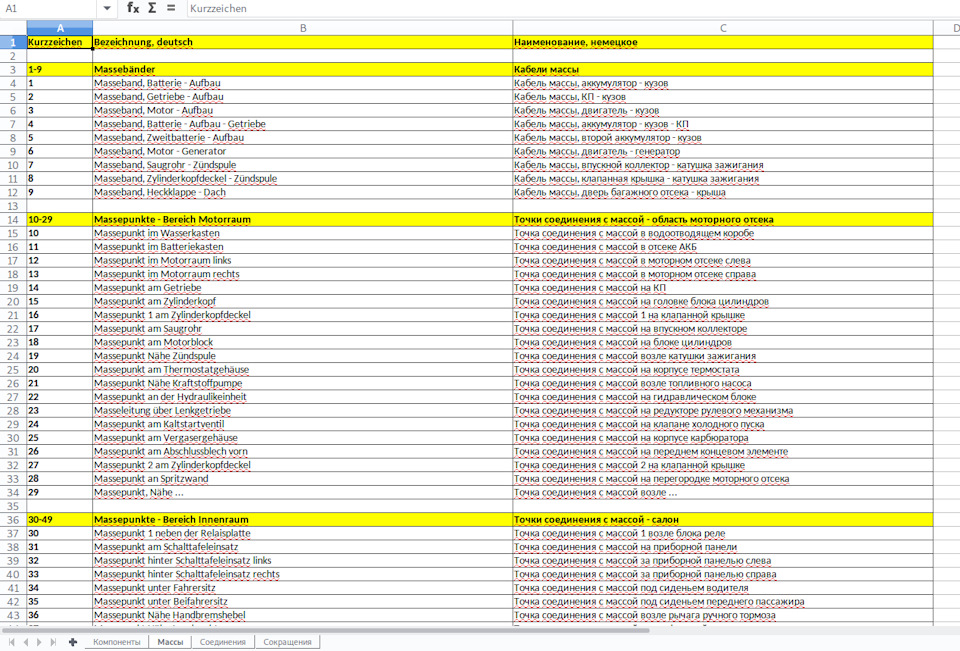This screenshot has height=651, width=960.
Task: Switch to the Сокращения sheet tab
Action: point(287,642)
